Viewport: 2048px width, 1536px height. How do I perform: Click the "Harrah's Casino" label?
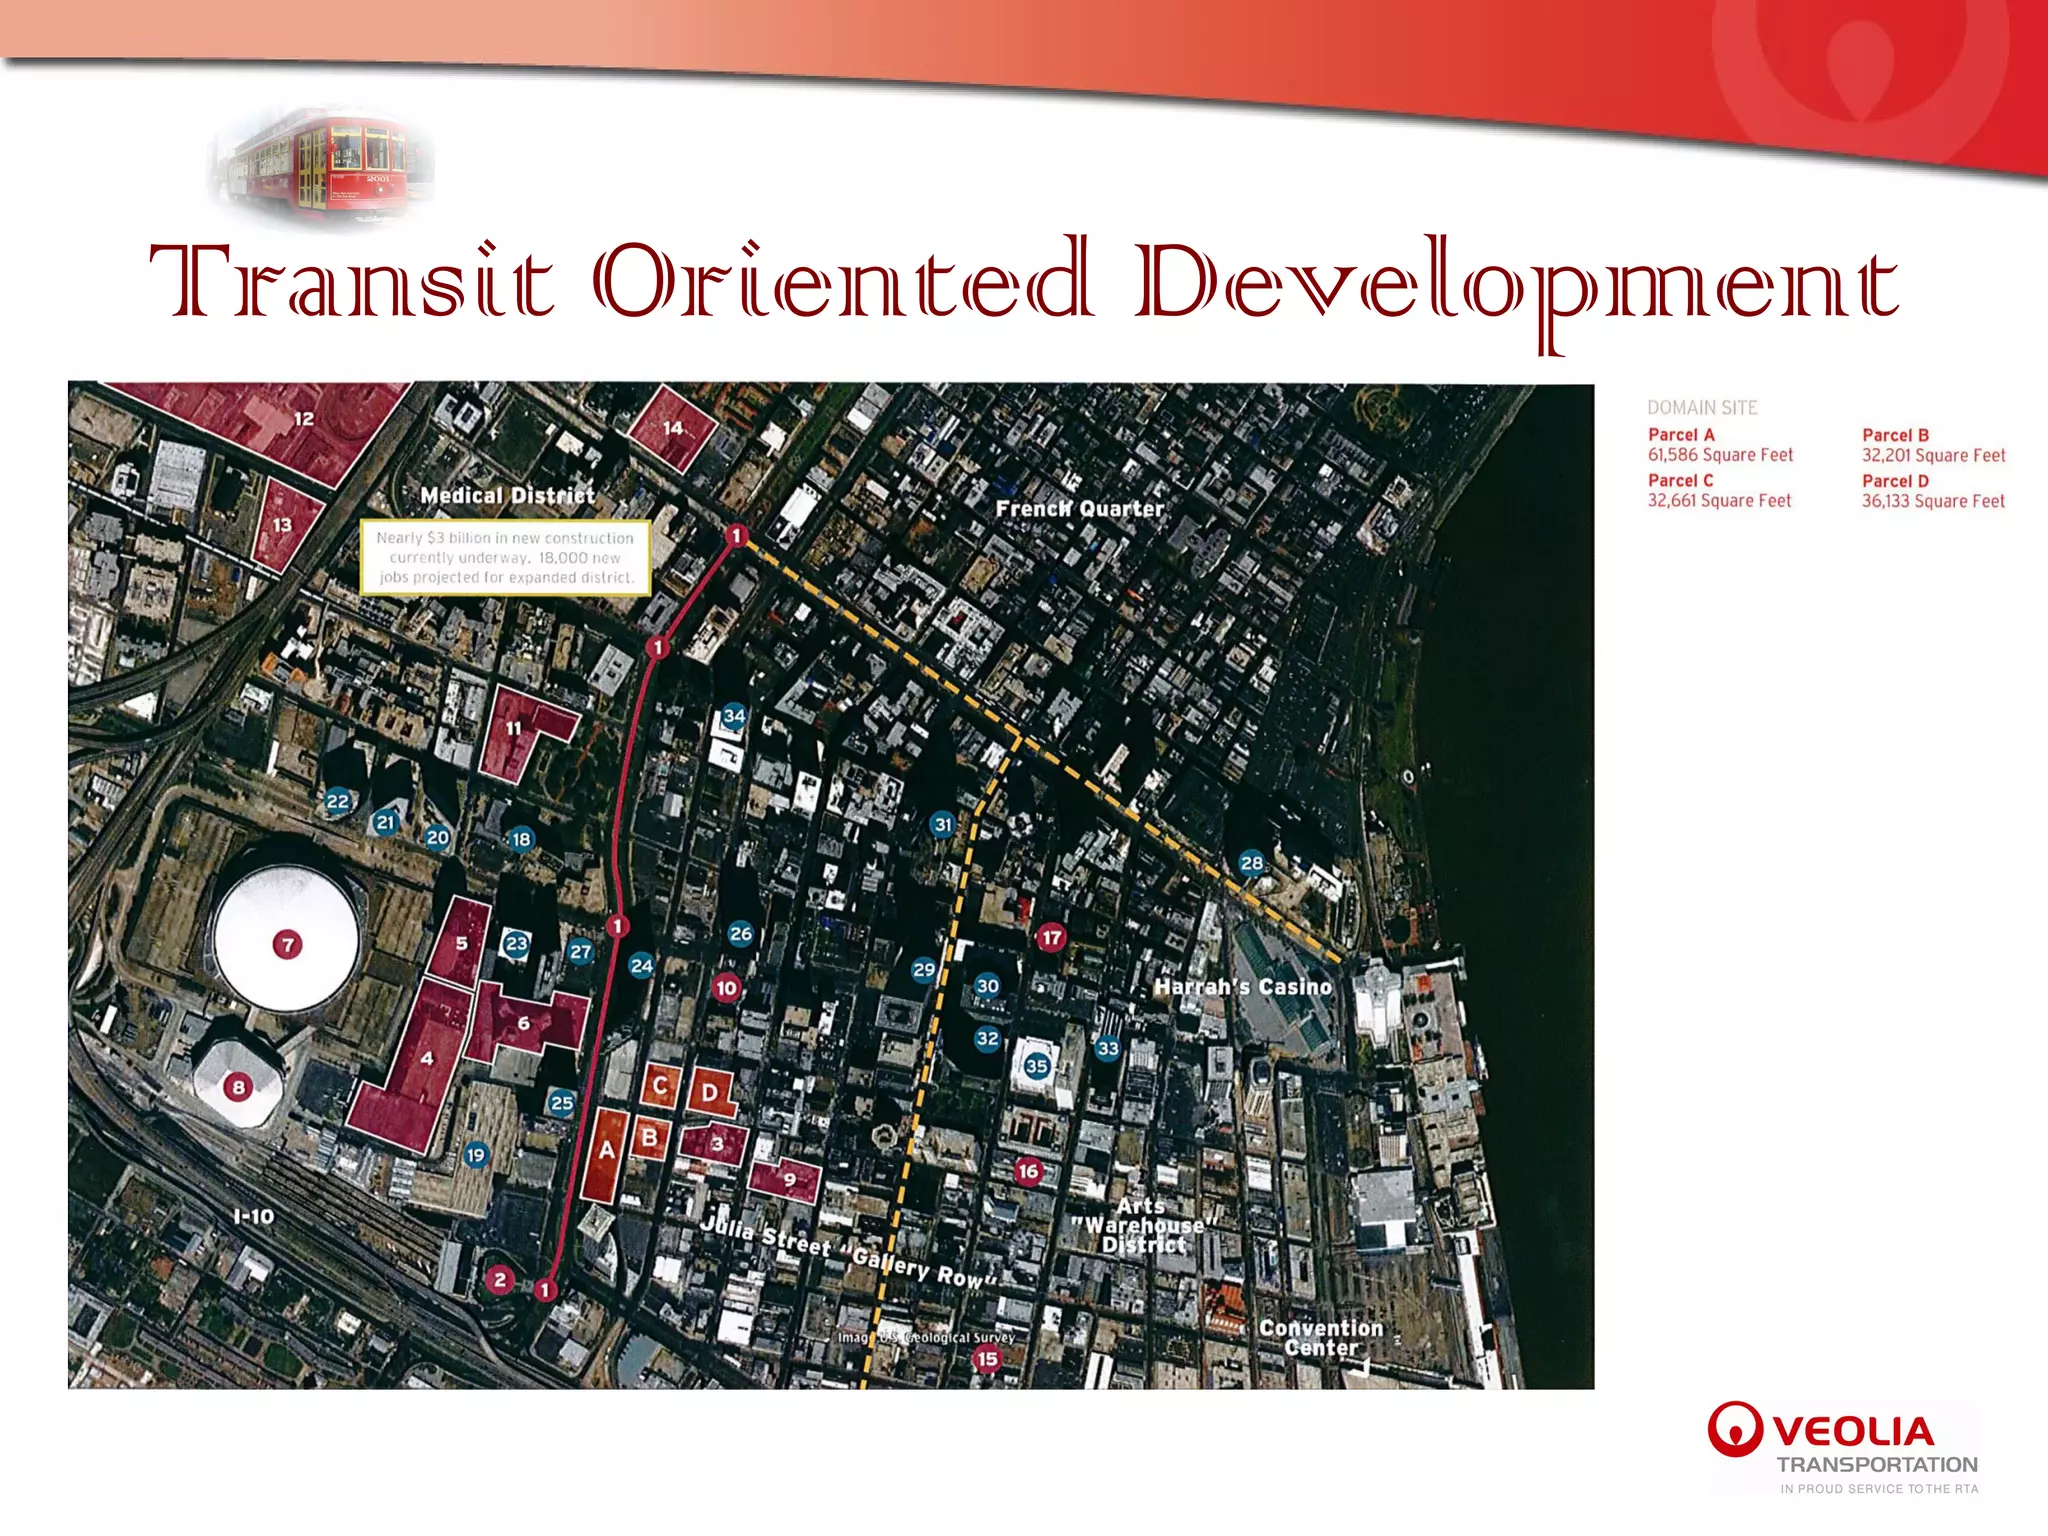pos(1243,987)
